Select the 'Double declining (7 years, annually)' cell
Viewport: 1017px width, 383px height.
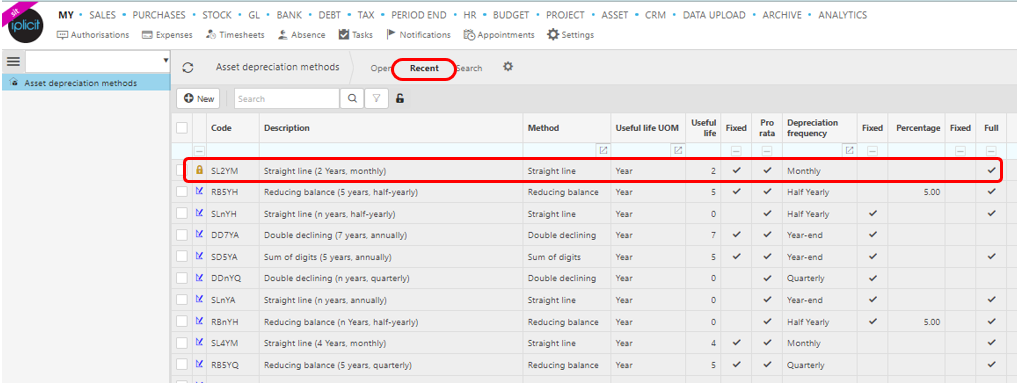pos(391,235)
